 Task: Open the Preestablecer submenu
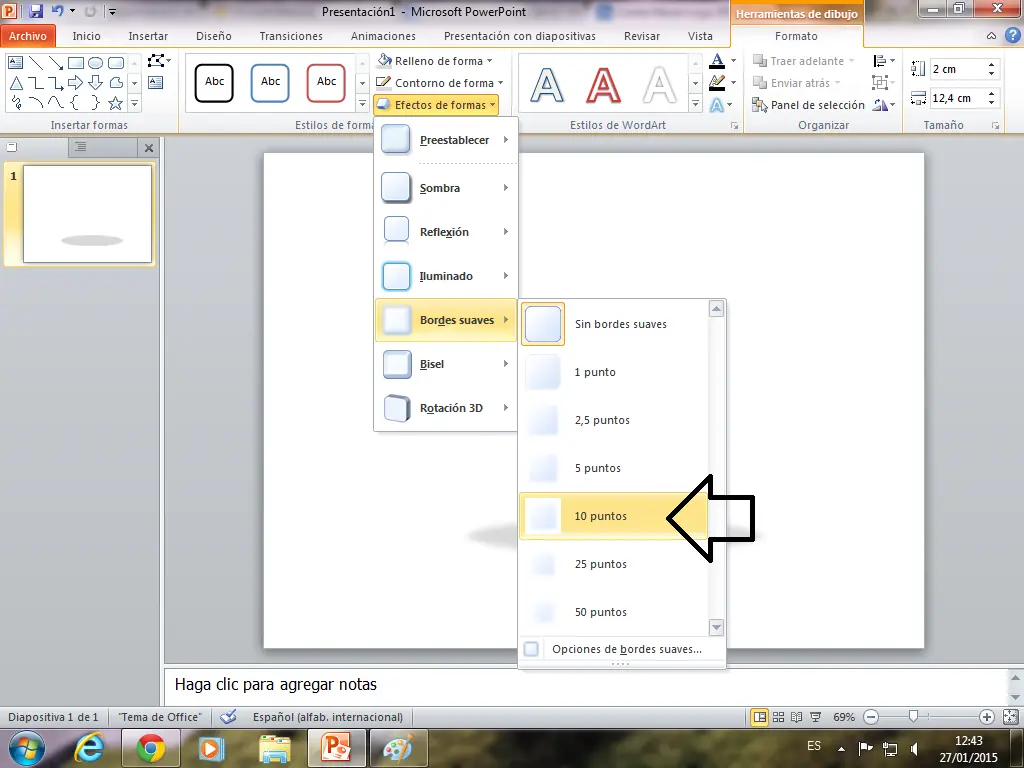click(x=446, y=140)
